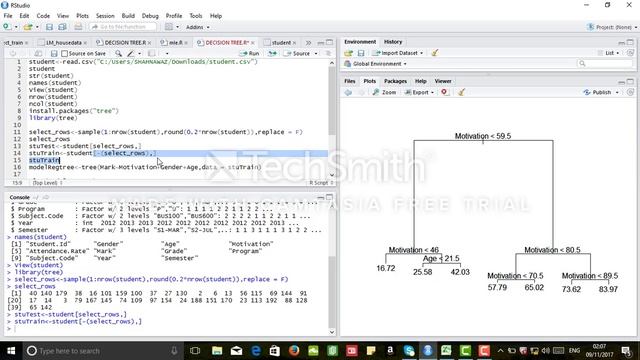Open File Explorer from the taskbar
Viewport: 640px width, 360px height.
pos(217,351)
